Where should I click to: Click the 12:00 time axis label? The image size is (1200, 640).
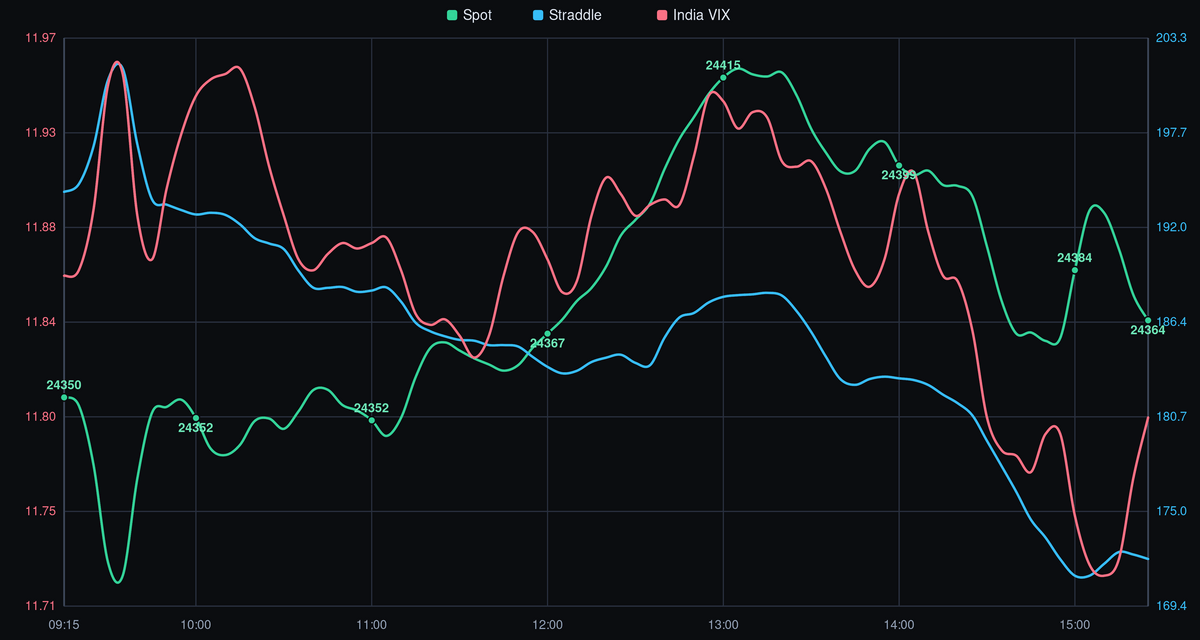(547, 624)
